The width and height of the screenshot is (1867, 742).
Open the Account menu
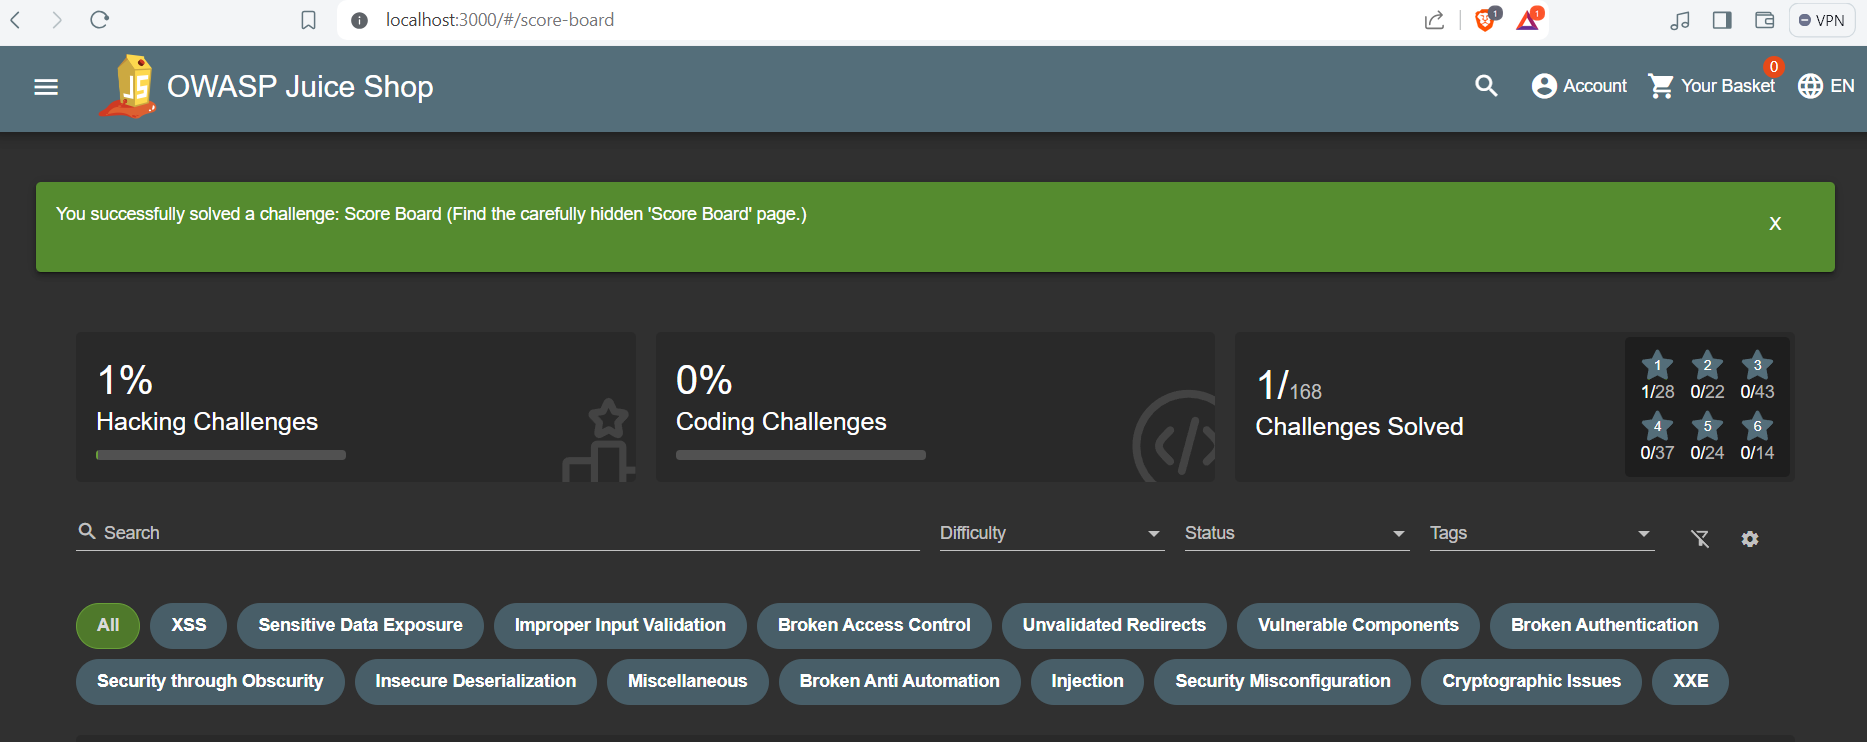click(x=1579, y=87)
